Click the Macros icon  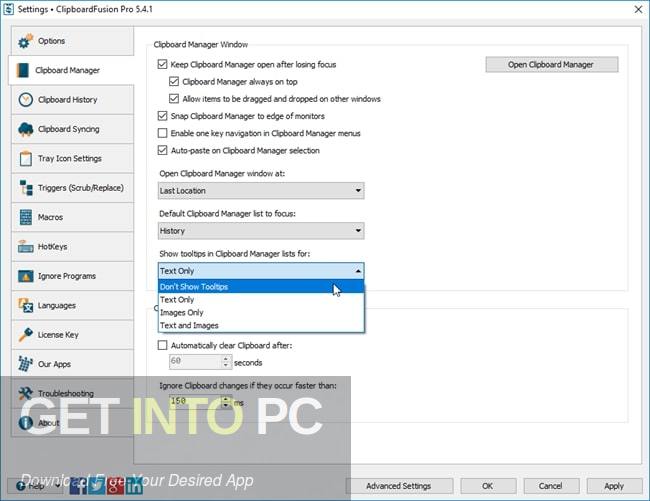click(x=25, y=217)
